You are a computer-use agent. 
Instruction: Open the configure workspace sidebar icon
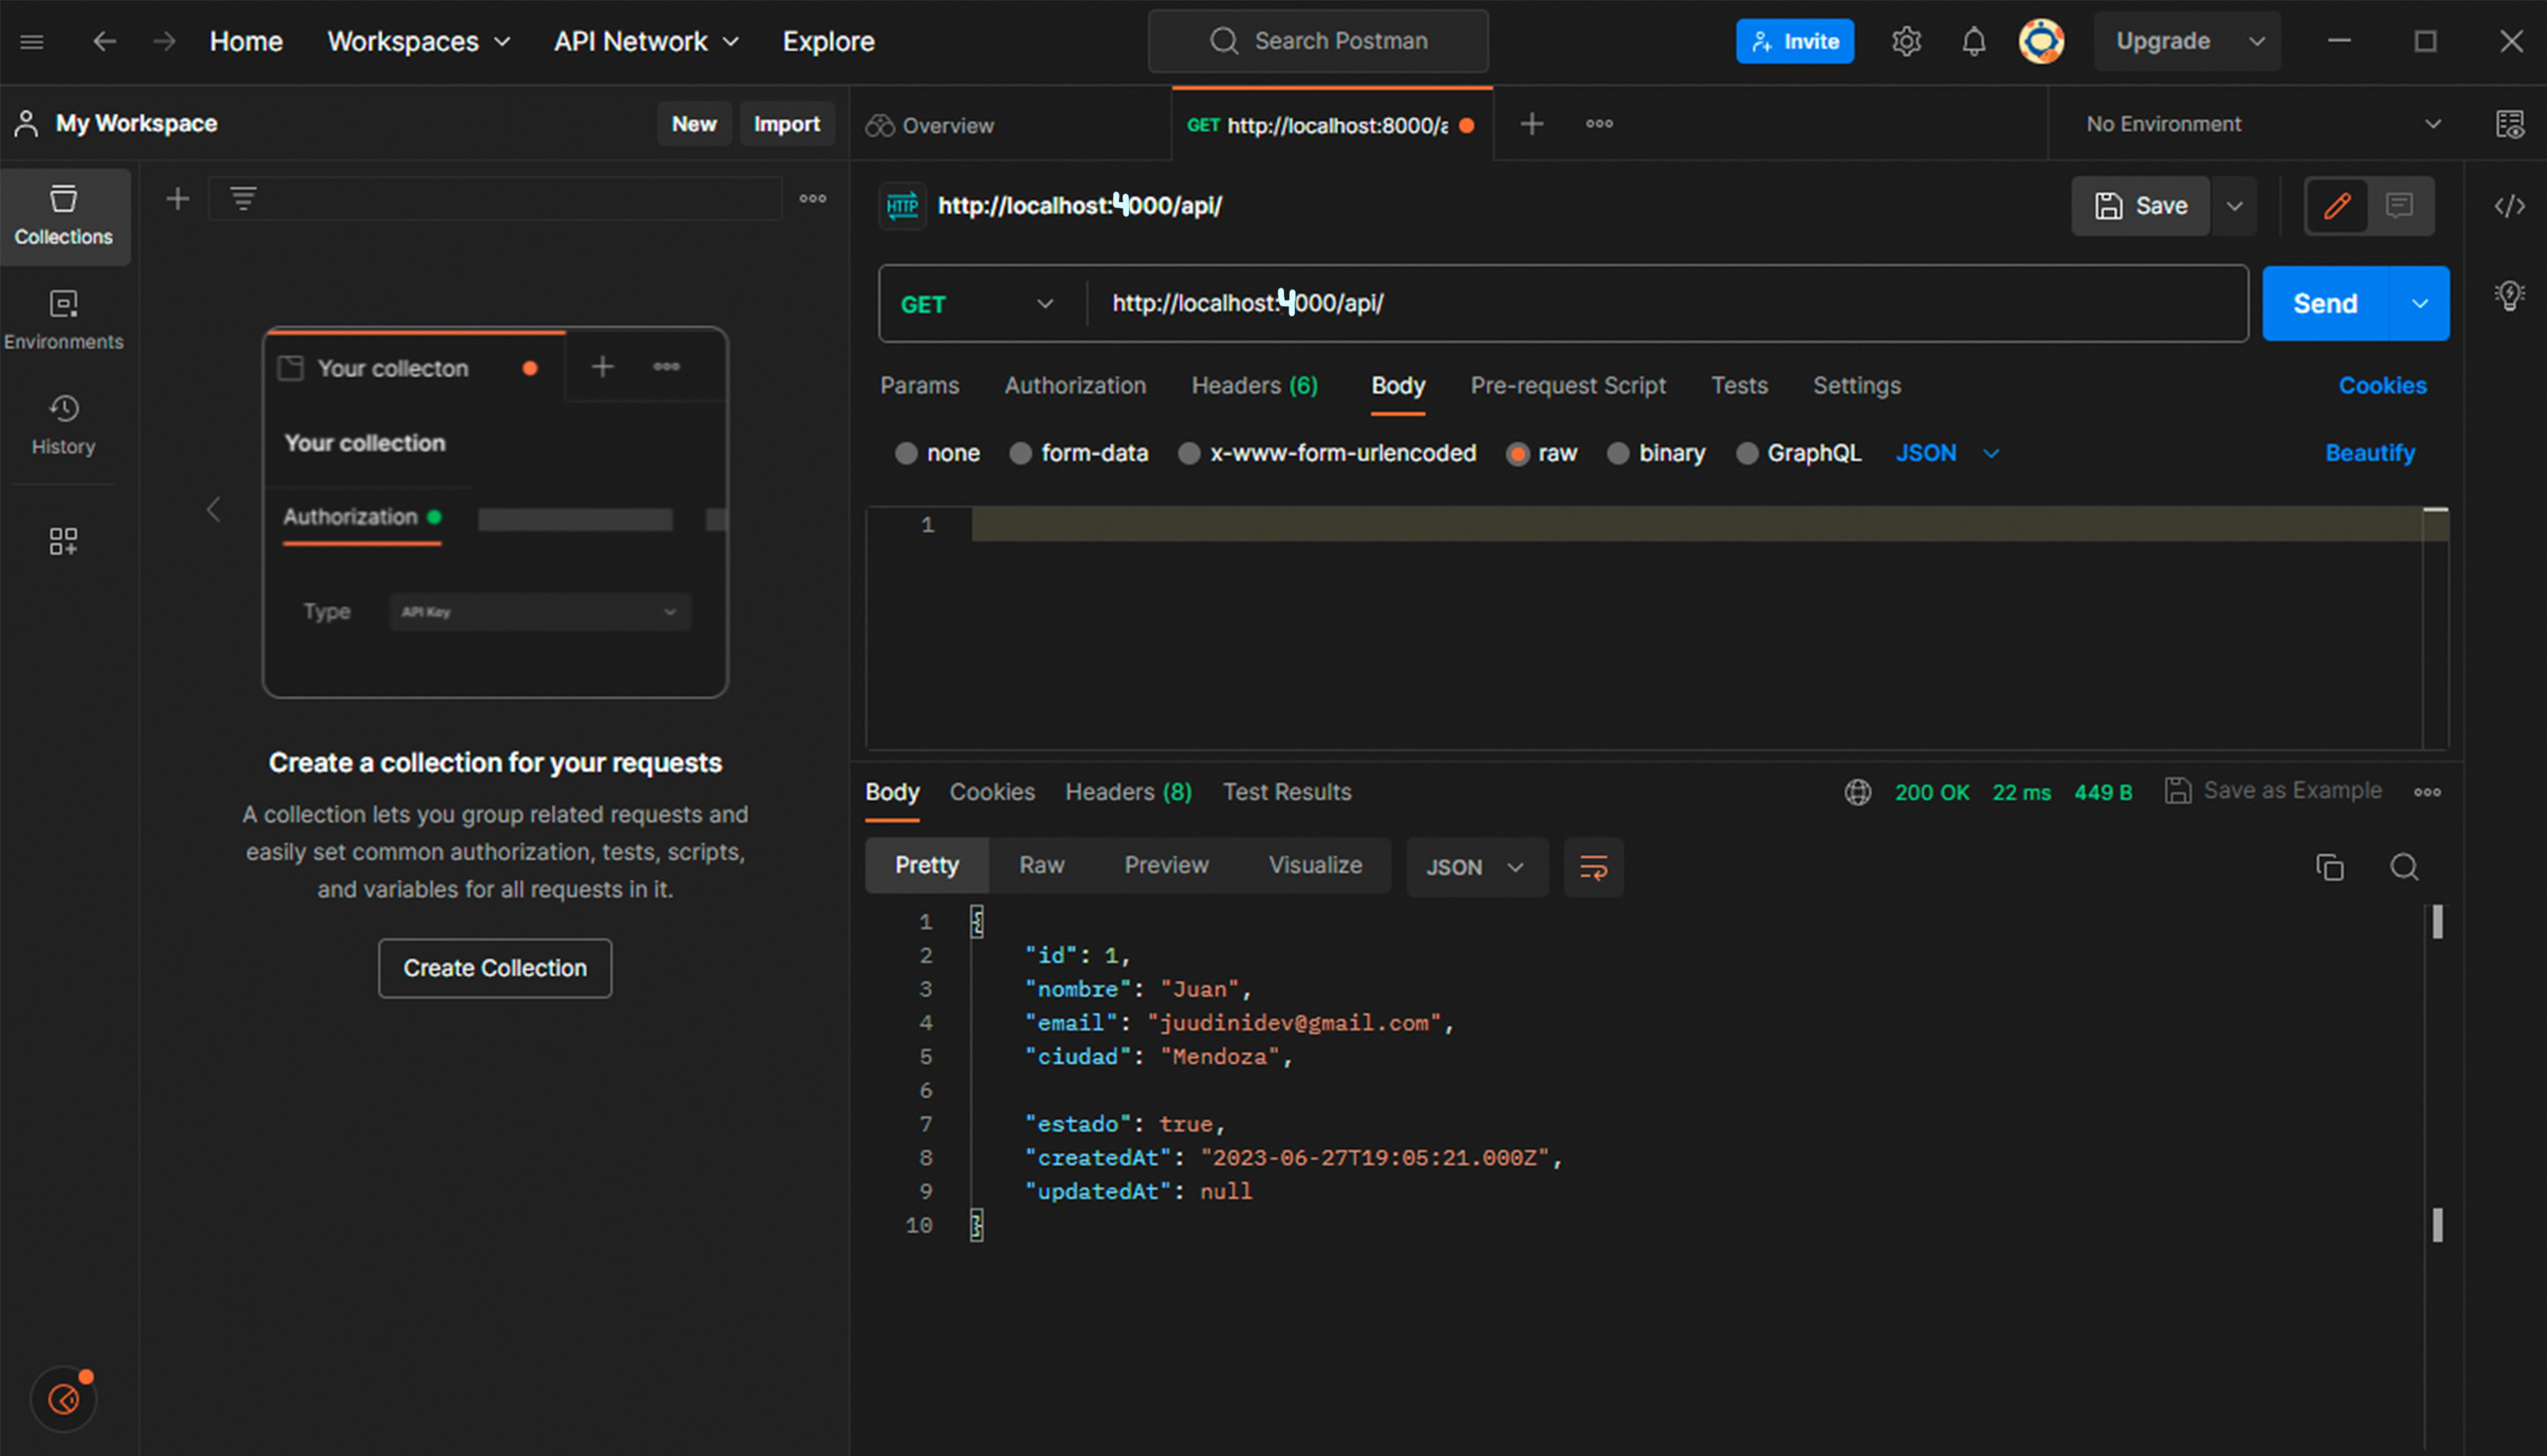[63, 541]
